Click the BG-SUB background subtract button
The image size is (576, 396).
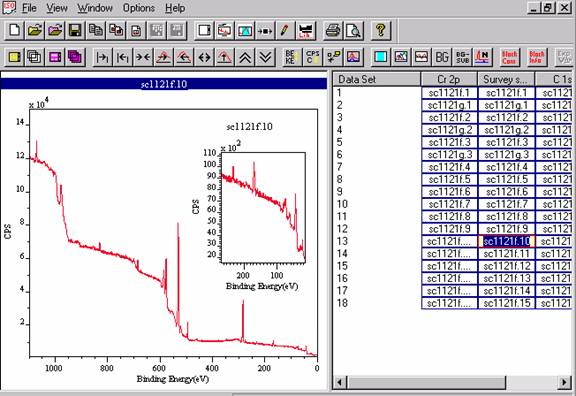[x=462, y=57]
